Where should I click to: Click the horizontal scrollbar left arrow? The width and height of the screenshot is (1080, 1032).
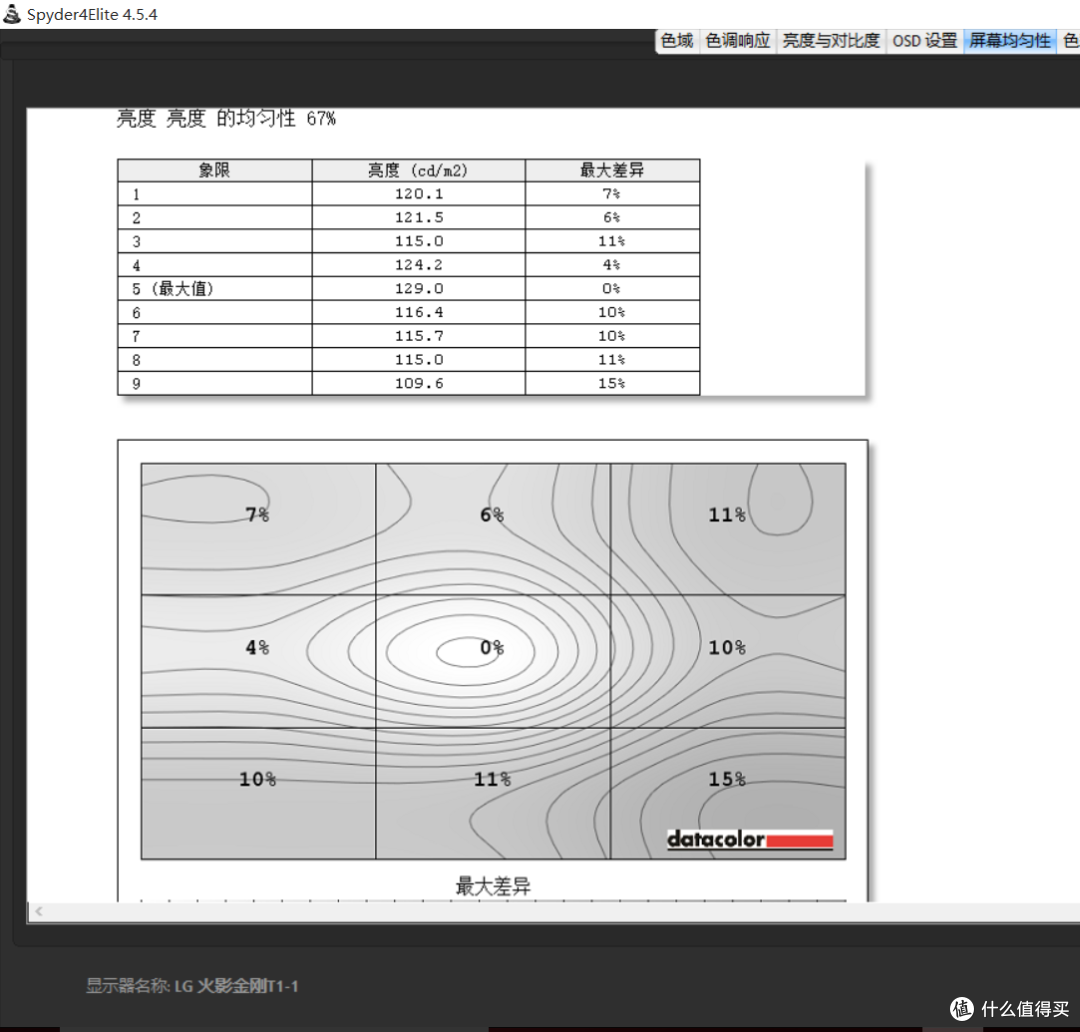[x=39, y=911]
